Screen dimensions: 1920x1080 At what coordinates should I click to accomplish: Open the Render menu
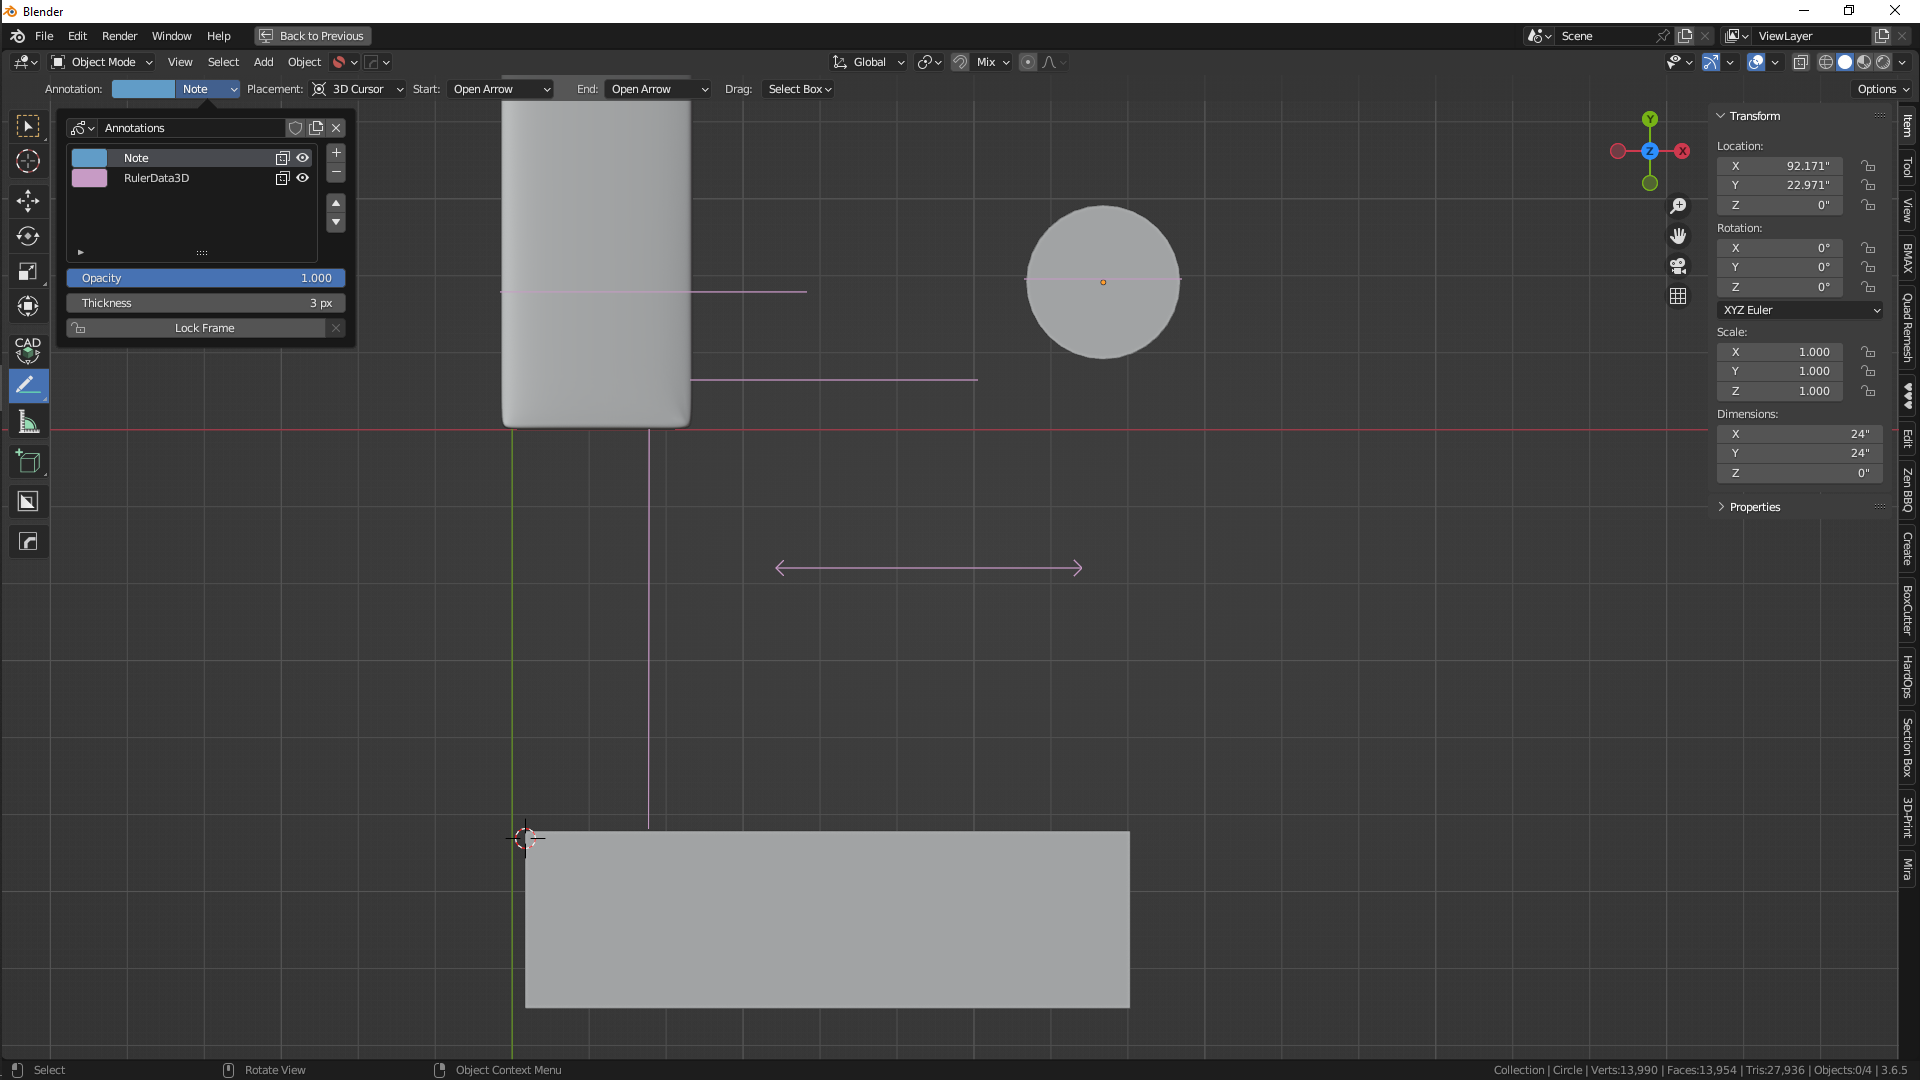coord(119,36)
